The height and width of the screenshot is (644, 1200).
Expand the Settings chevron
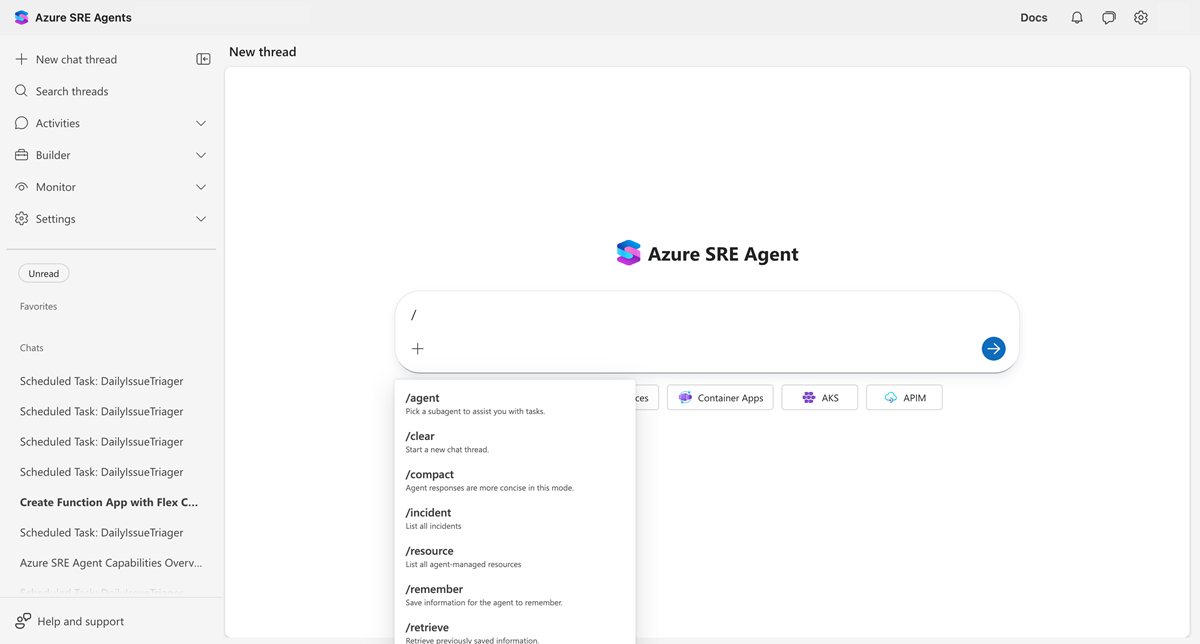tap(201, 219)
